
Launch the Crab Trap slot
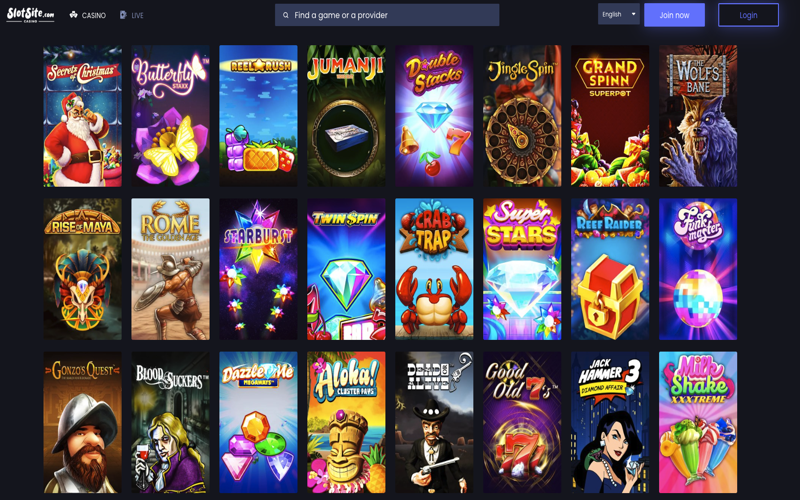[434, 269]
